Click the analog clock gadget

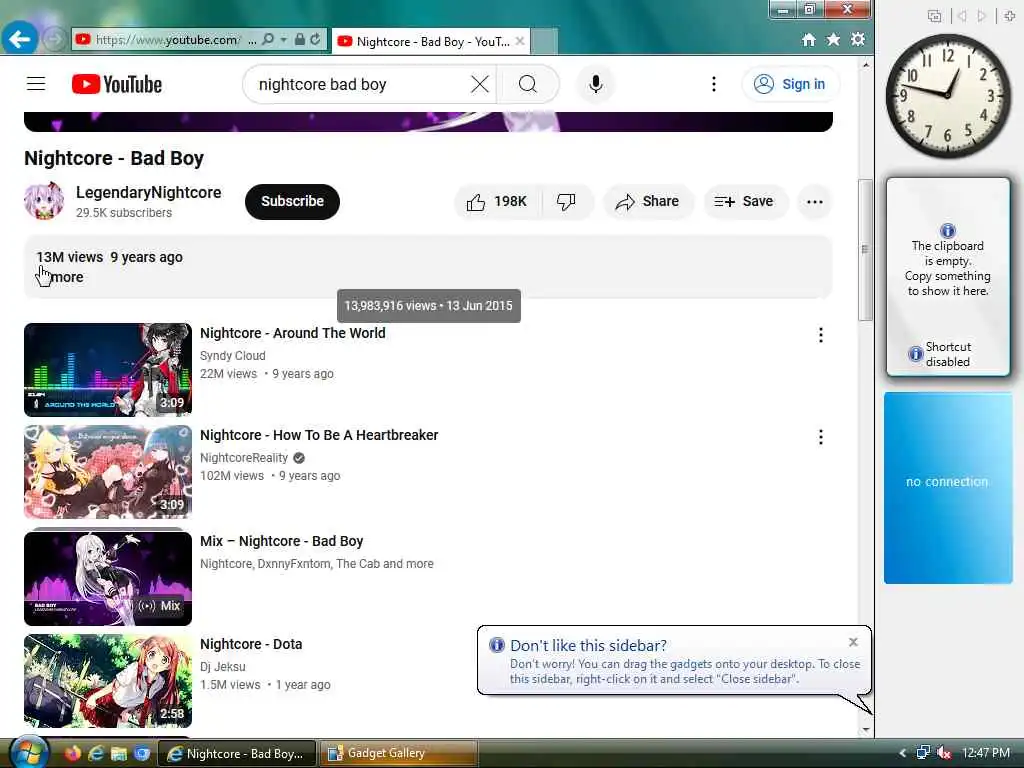pyautogui.click(x=947, y=96)
